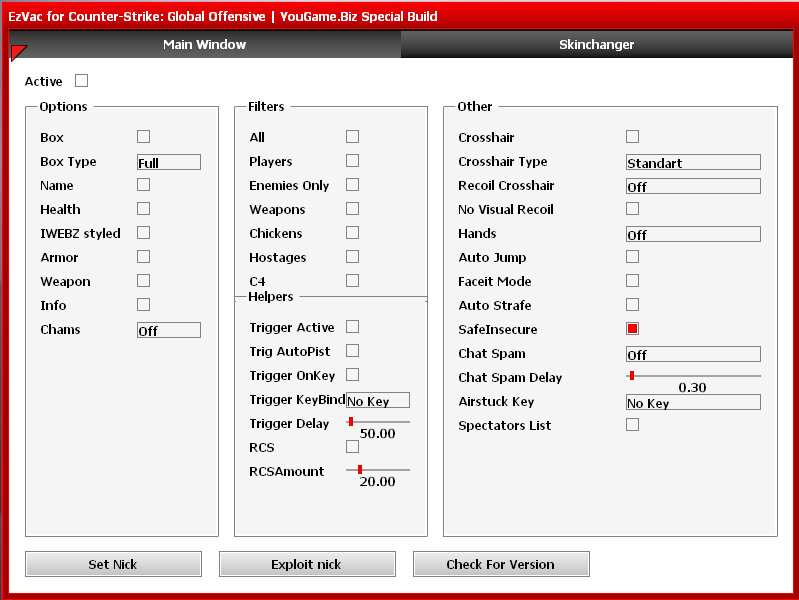
Task: Click the Set Nick button
Action: coord(113,564)
